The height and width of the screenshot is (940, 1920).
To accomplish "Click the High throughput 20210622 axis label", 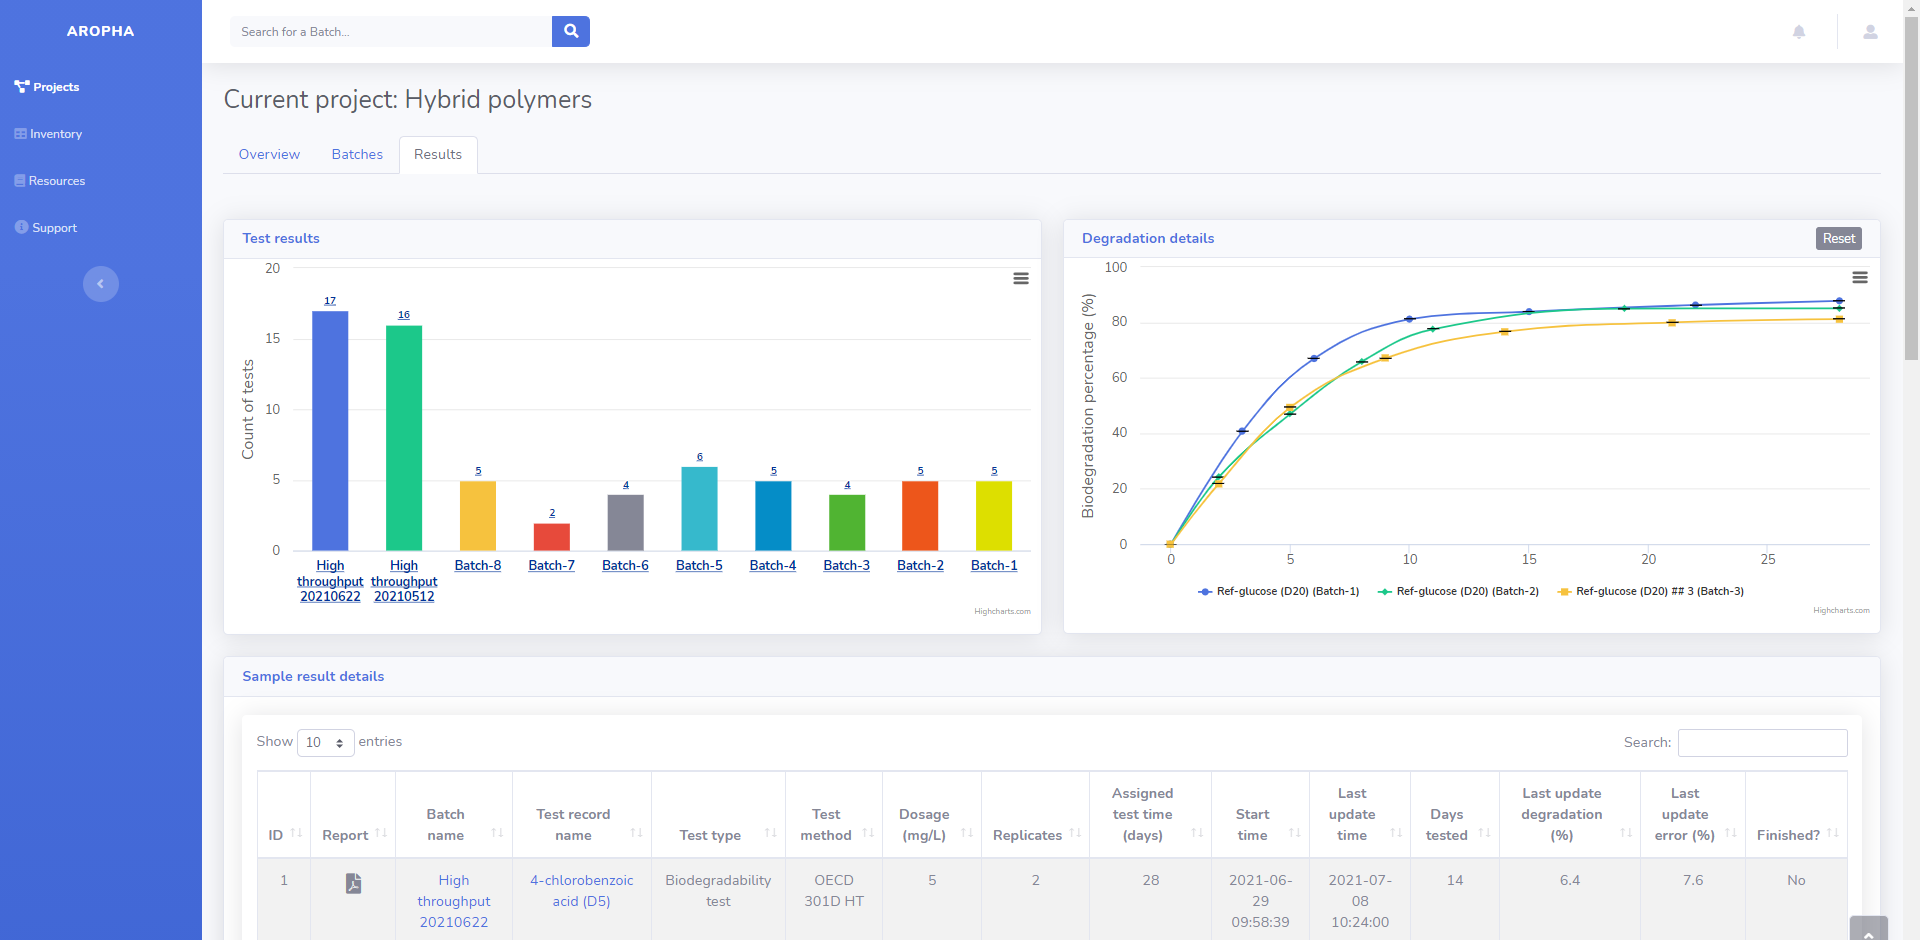I will pyautogui.click(x=330, y=581).
